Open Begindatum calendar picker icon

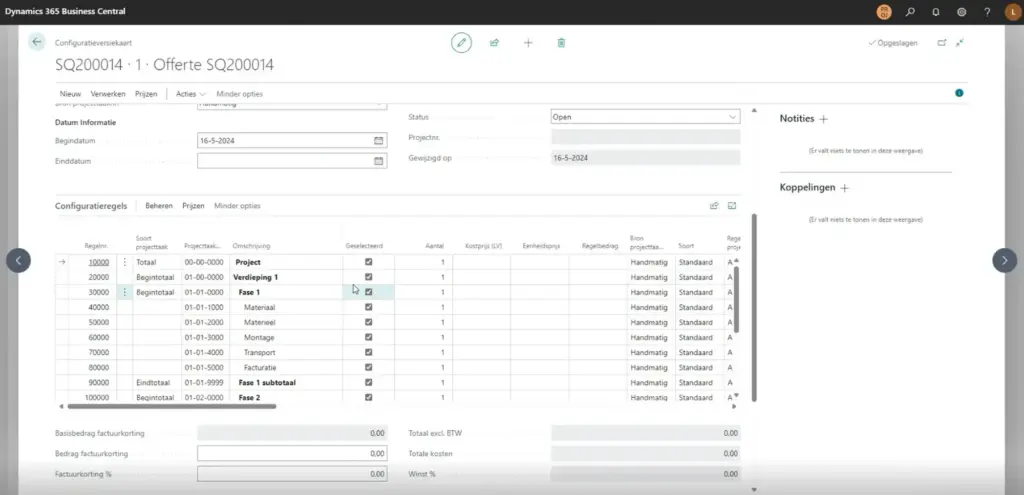pyautogui.click(x=378, y=140)
